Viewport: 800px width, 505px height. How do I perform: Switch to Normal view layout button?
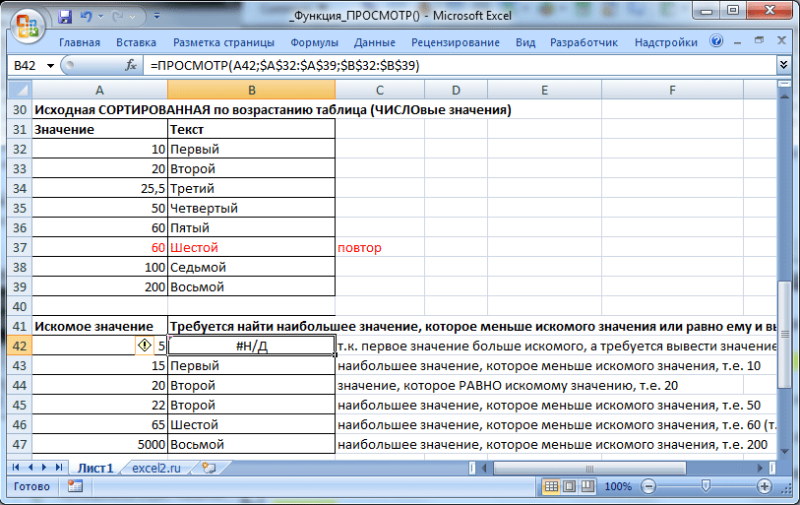551,486
